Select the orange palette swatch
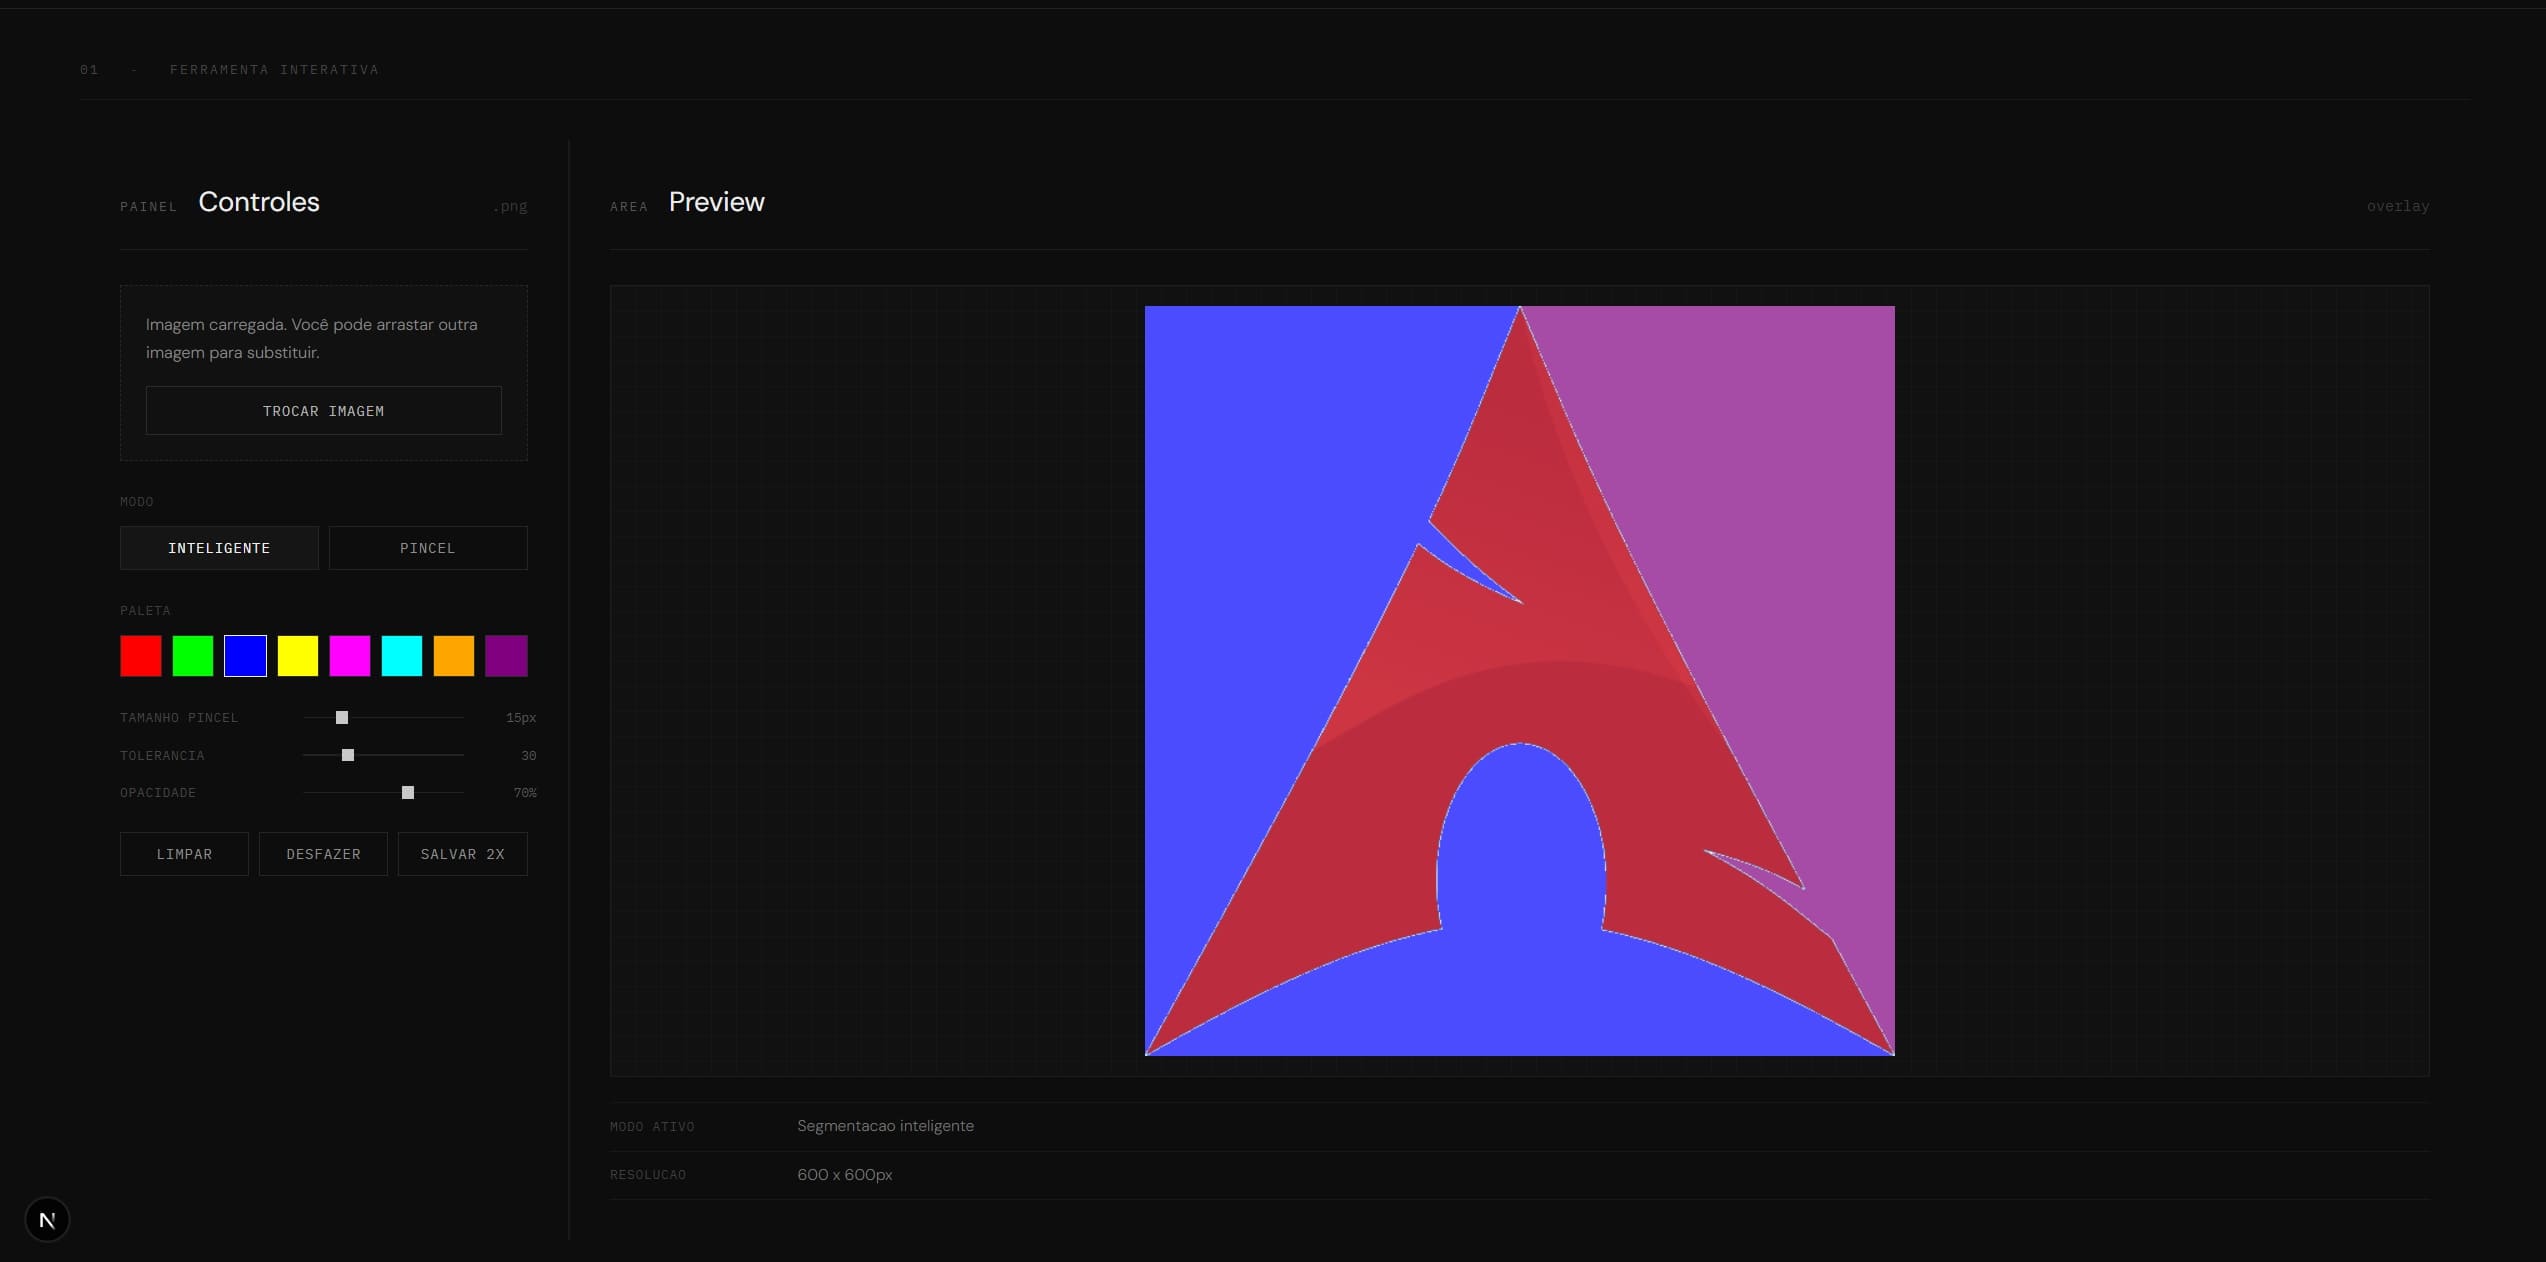 pyautogui.click(x=454, y=656)
